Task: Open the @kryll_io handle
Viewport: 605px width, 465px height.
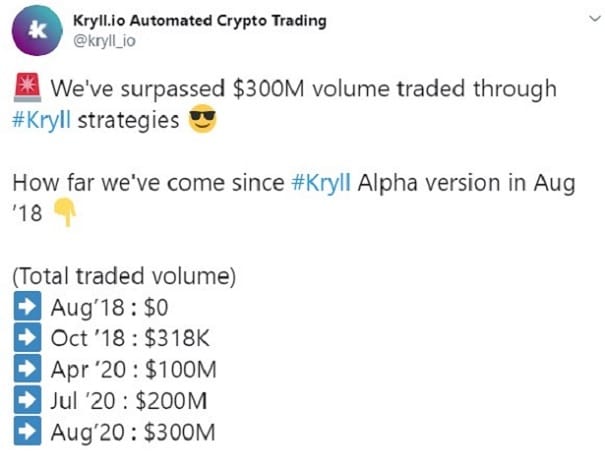Action: 104,41
